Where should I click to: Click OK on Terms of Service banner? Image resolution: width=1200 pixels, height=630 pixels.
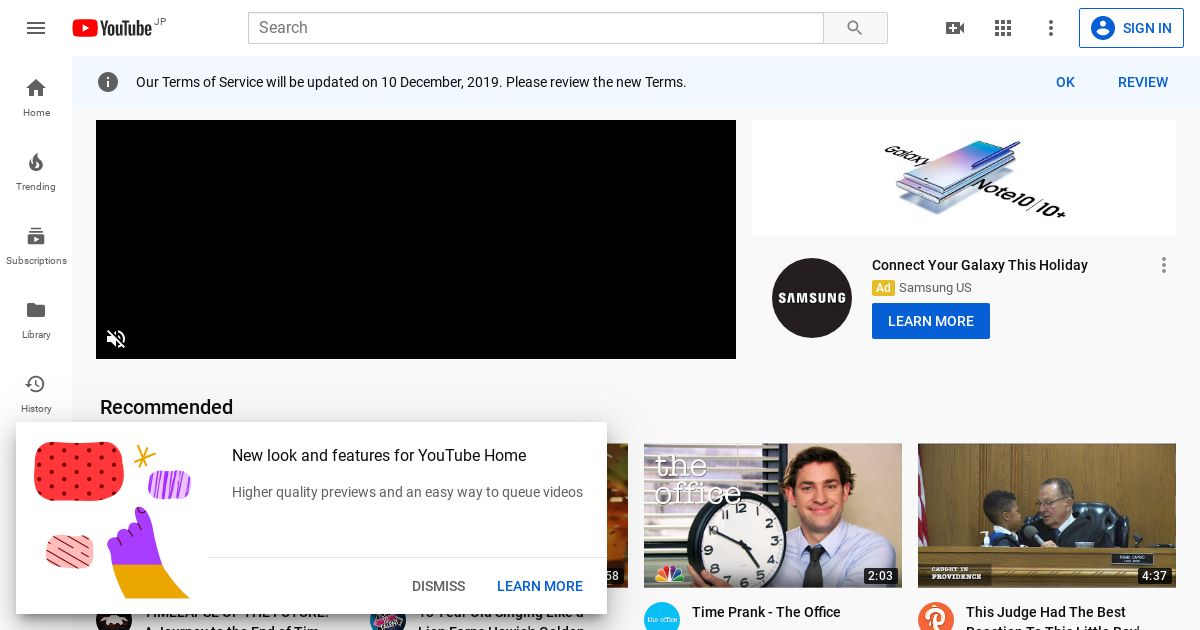(1065, 82)
